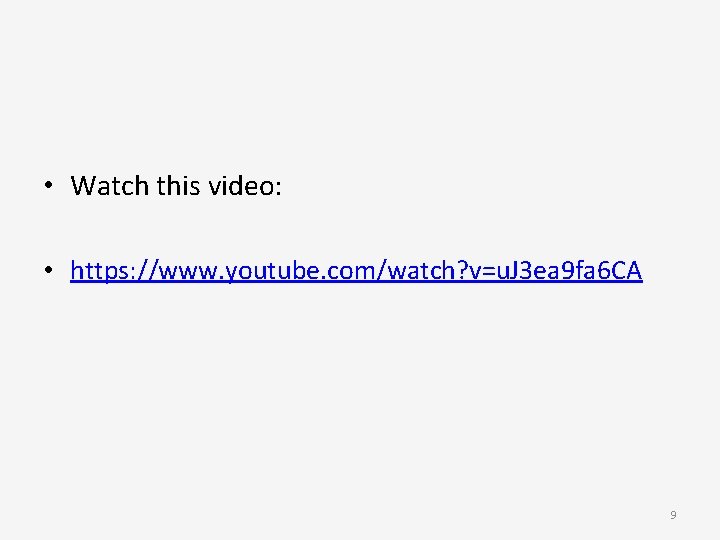Select the bullet before the YouTube link
Image resolution: width=720 pixels, height=540 pixels.
point(49,270)
